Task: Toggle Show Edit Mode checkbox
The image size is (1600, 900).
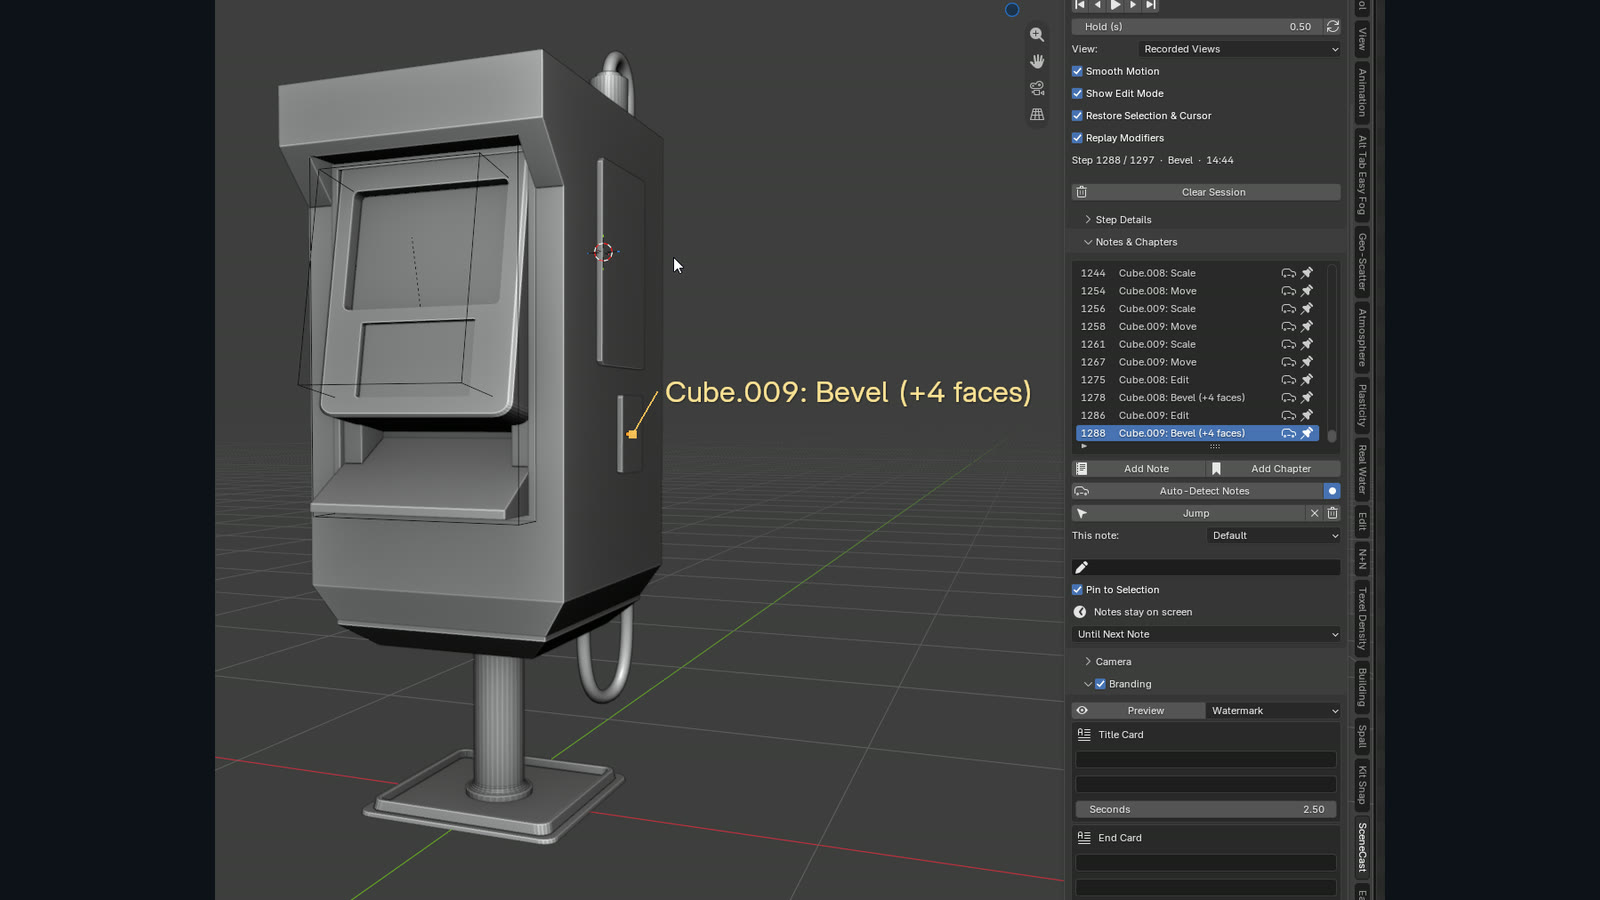Action: [1077, 93]
